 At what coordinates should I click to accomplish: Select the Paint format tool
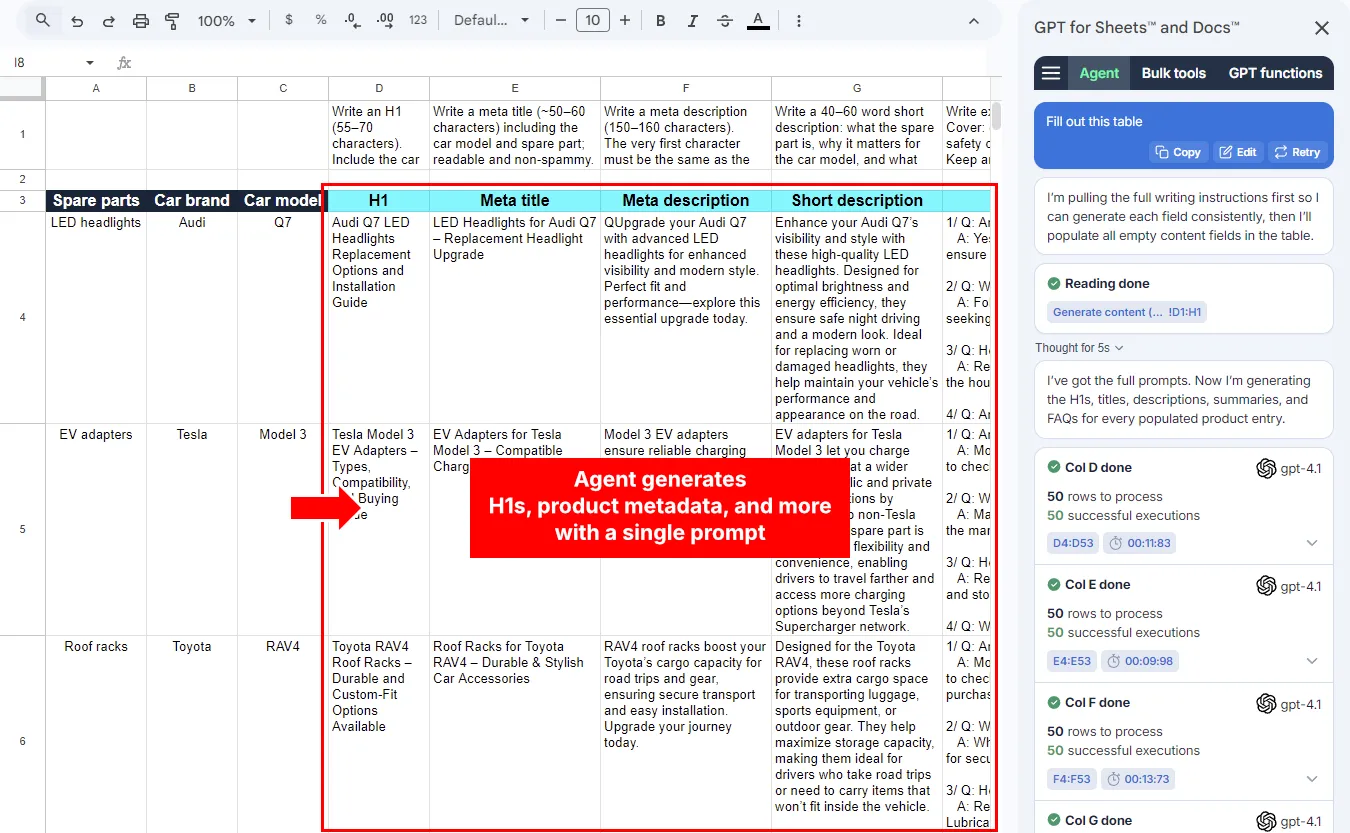[x=170, y=19]
